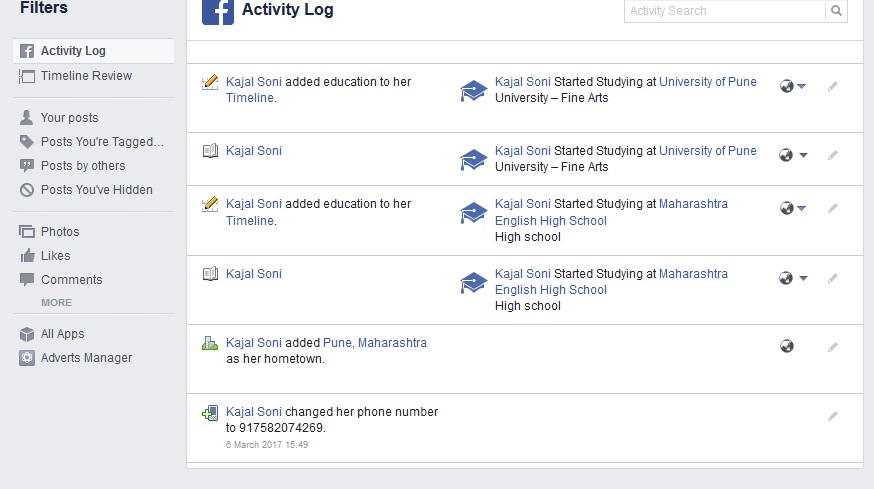Screen dimensions: 874x489
Task: Open All Apps filter
Action: tap(62, 333)
